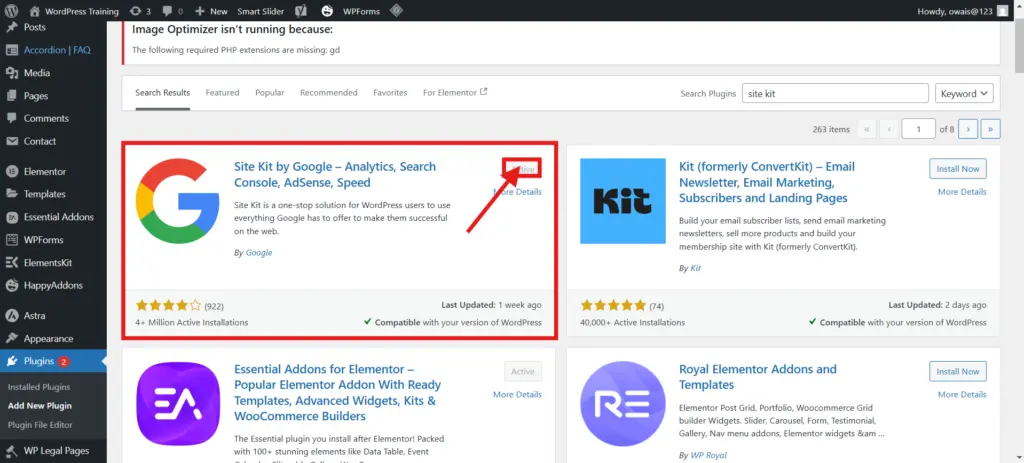Click the '263 items' count text

tap(831, 129)
